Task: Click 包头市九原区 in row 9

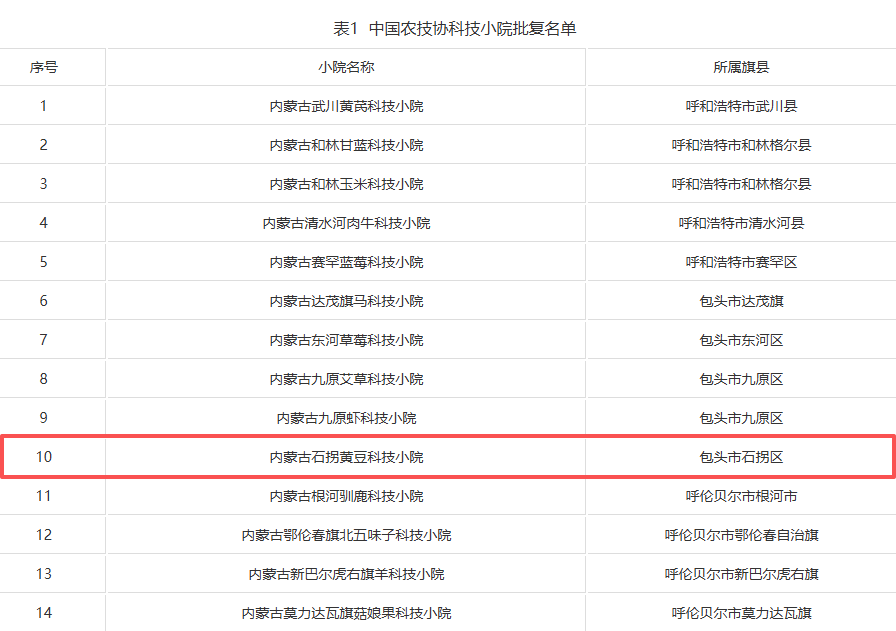Action: (741, 418)
